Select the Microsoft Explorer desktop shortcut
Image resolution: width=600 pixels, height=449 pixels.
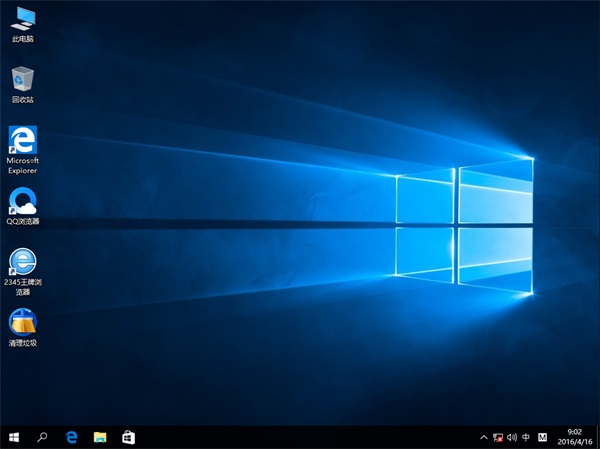click(x=22, y=139)
